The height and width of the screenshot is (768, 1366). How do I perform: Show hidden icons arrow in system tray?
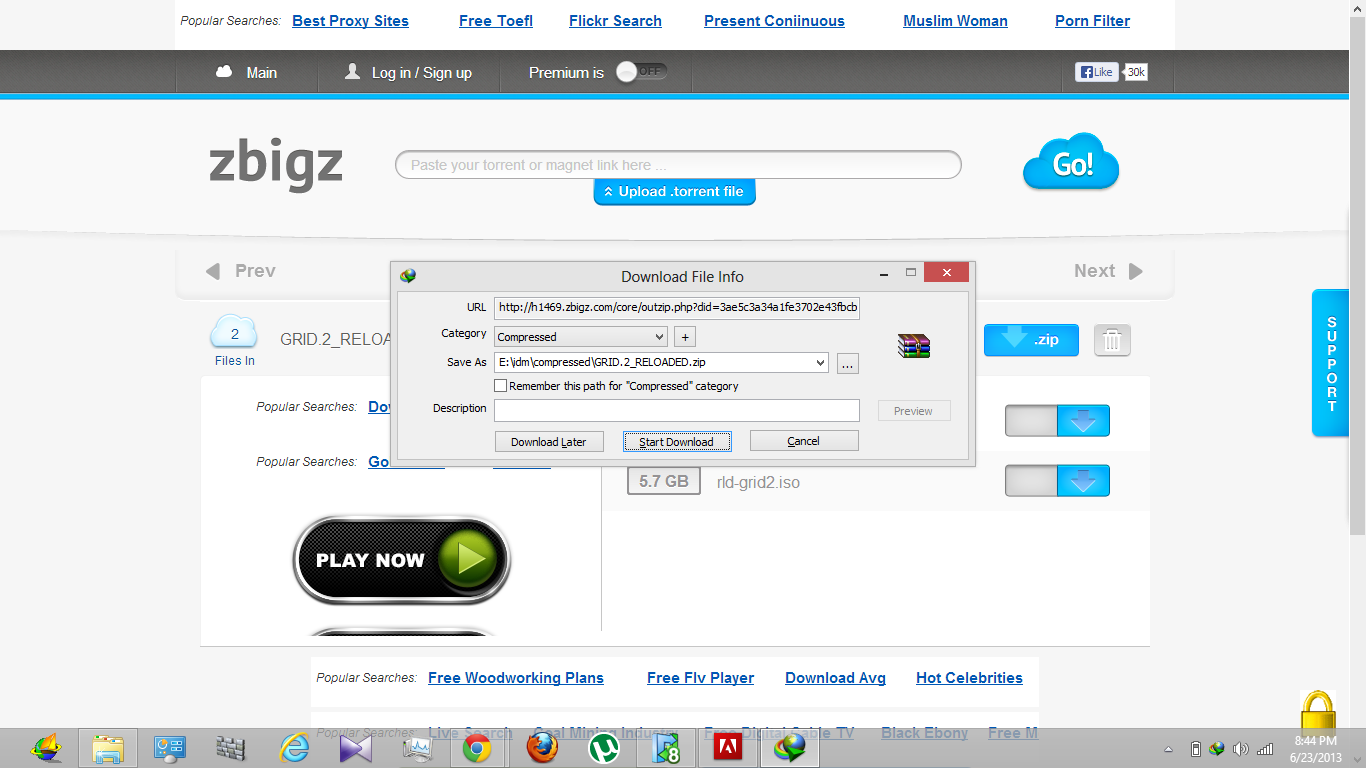(1169, 749)
